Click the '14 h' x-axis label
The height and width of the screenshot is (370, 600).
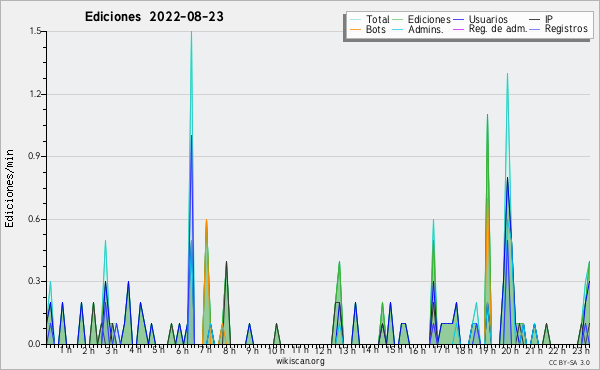tap(370, 350)
